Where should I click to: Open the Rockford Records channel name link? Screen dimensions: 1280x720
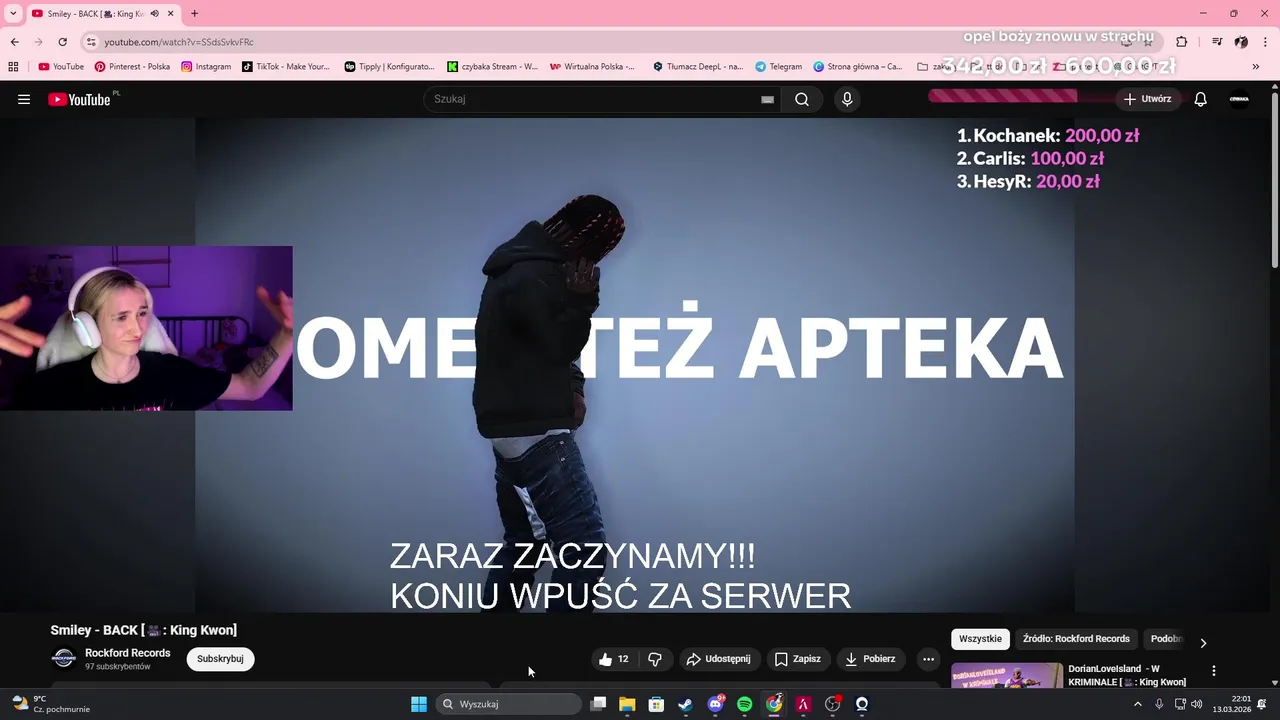click(x=128, y=653)
